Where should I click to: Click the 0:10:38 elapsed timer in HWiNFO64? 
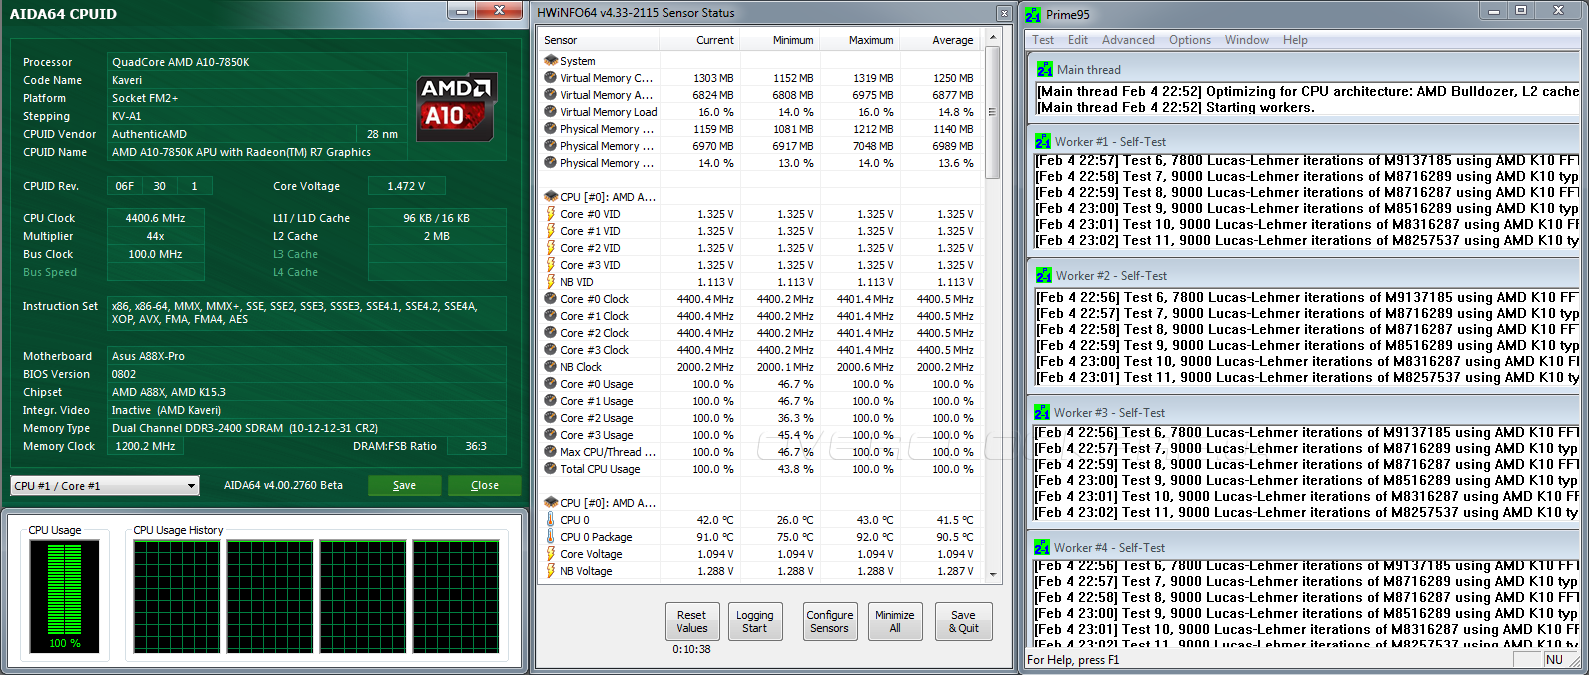coord(692,650)
